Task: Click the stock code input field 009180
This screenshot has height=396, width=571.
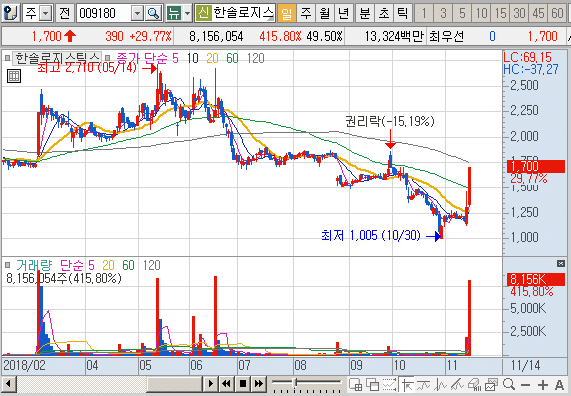Action: tap(104, 13)
